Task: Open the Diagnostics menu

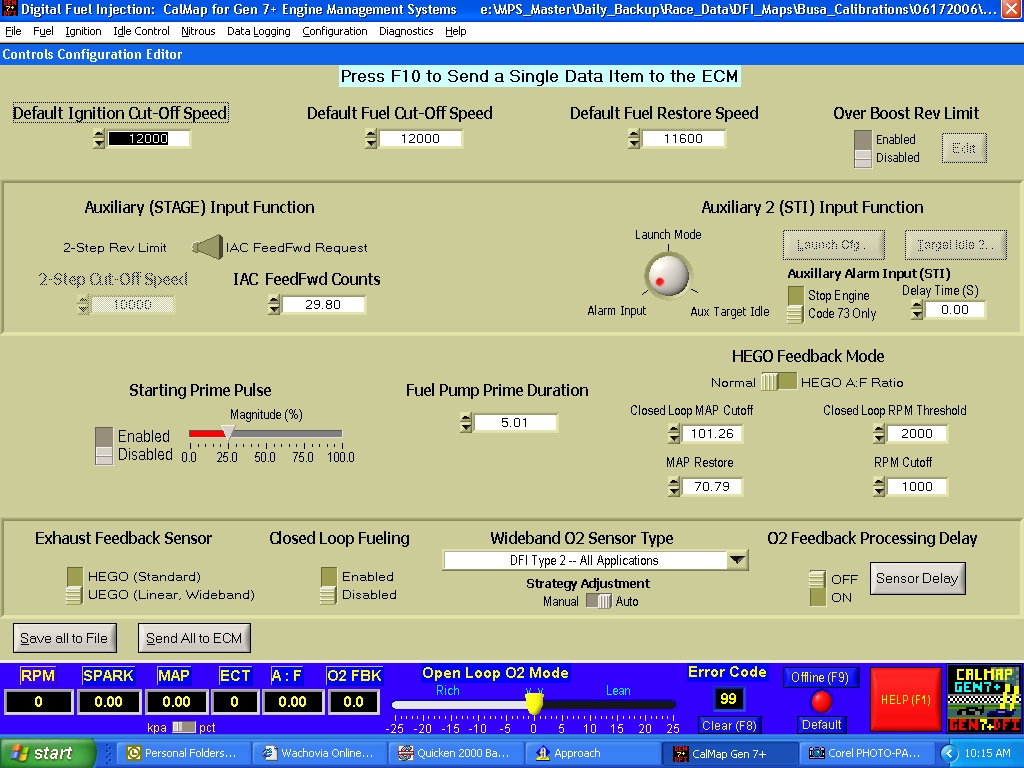Action: (406, 31)
